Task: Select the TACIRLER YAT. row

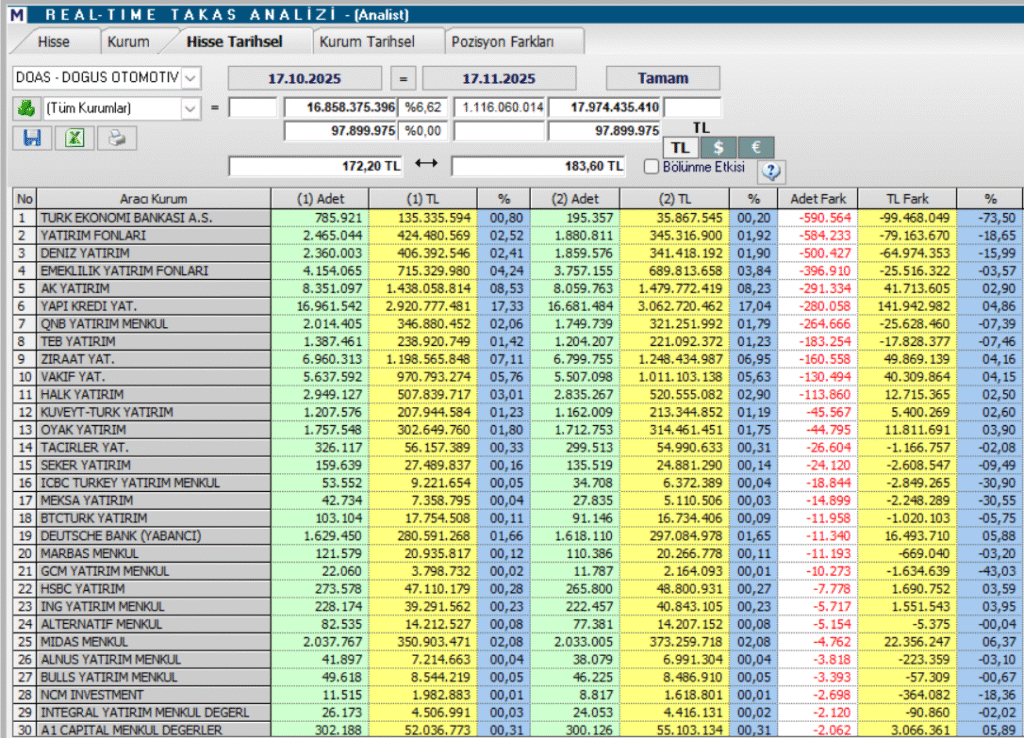Action: point(517,447)
